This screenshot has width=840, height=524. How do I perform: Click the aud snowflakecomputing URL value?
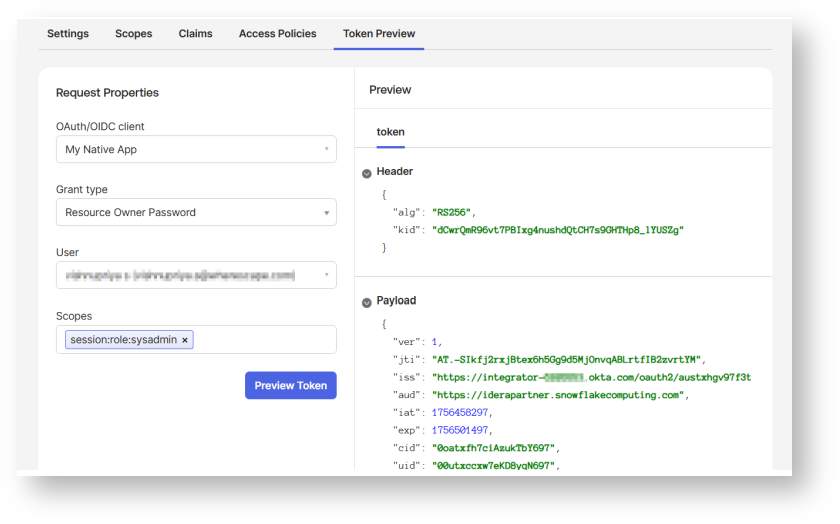point(559,395)
